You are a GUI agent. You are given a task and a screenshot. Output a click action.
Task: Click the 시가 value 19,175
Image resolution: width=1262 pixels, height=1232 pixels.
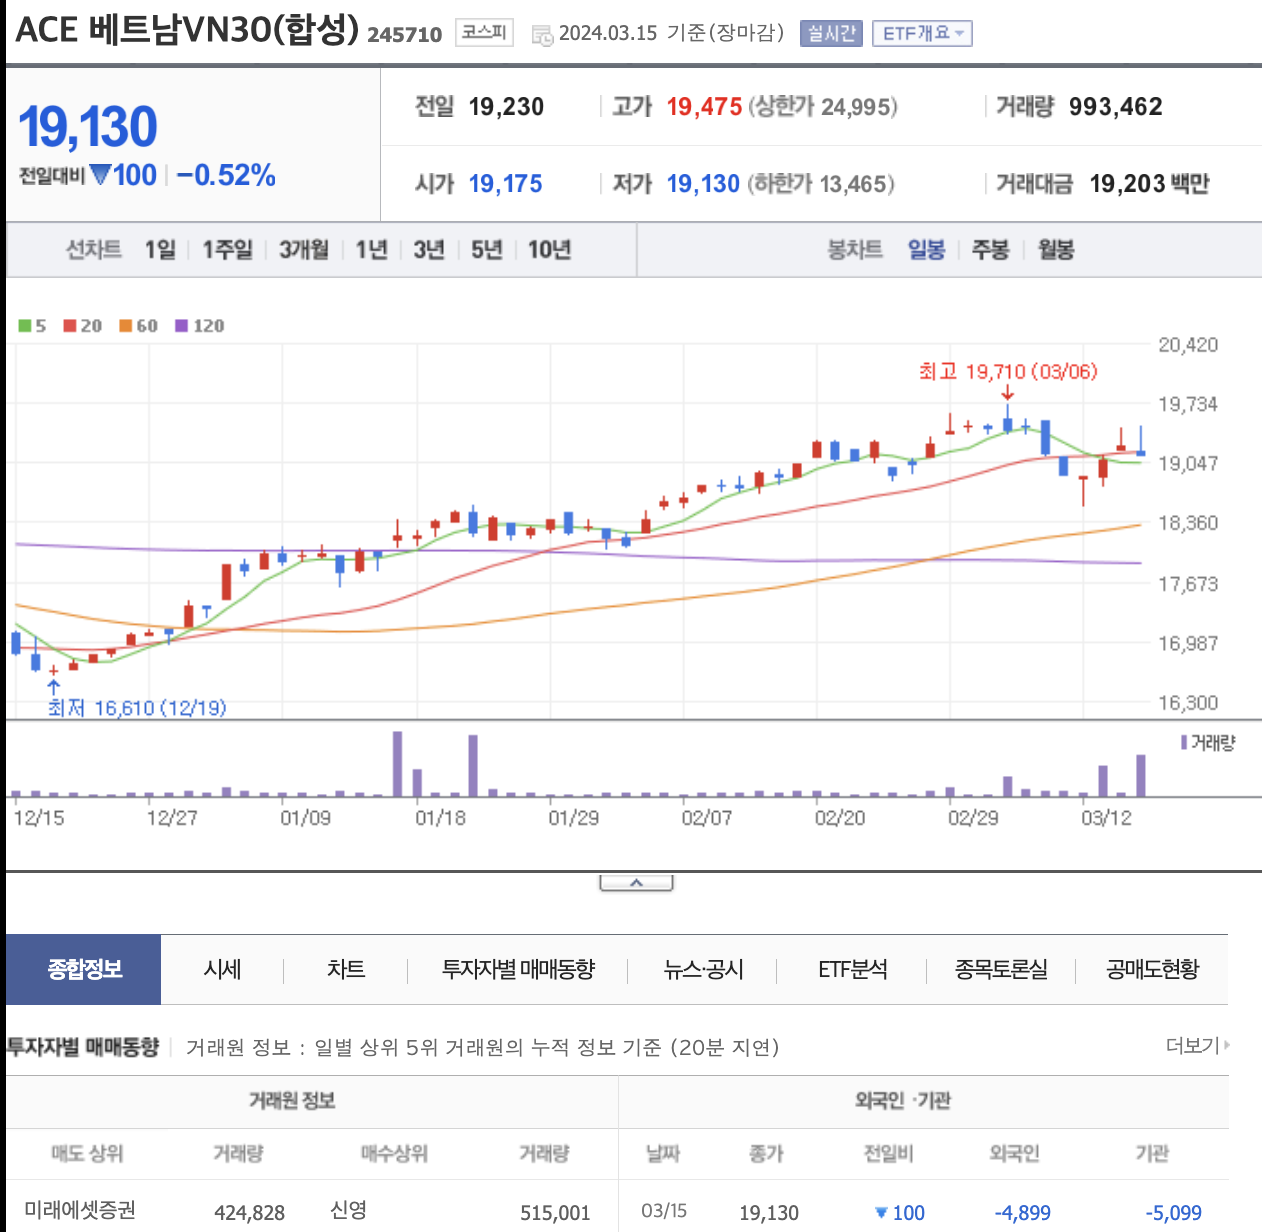[x=506, y=184]
